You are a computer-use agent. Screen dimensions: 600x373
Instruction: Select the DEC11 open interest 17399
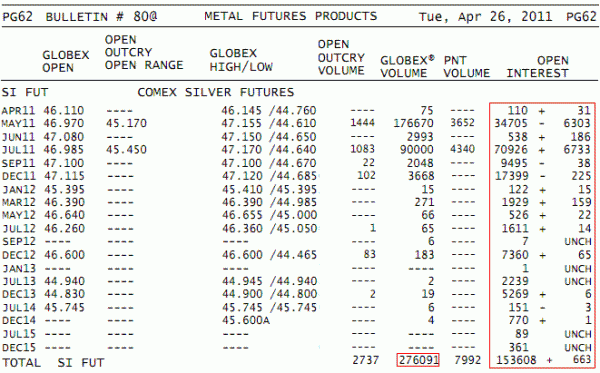512,176
